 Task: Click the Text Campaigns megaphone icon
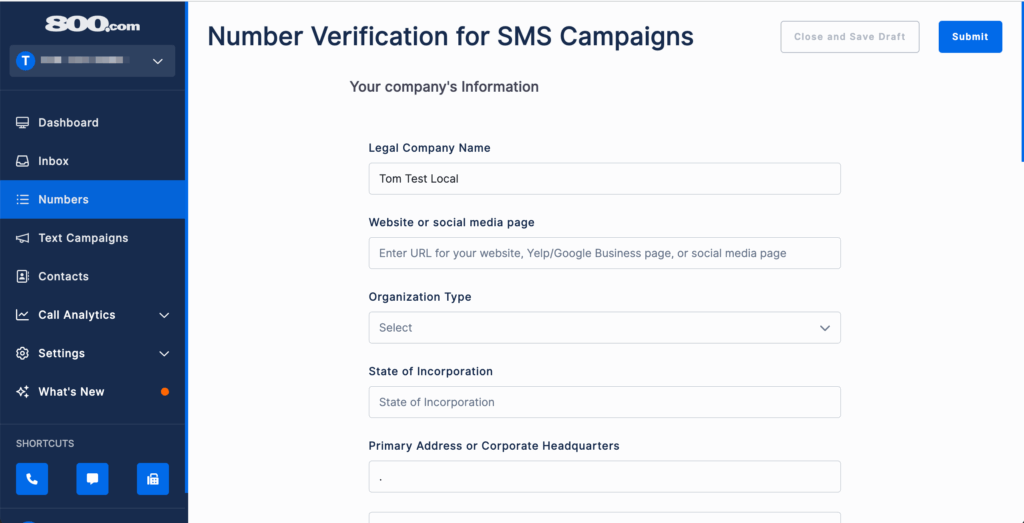pyautogui.click(x=22, y=238)
